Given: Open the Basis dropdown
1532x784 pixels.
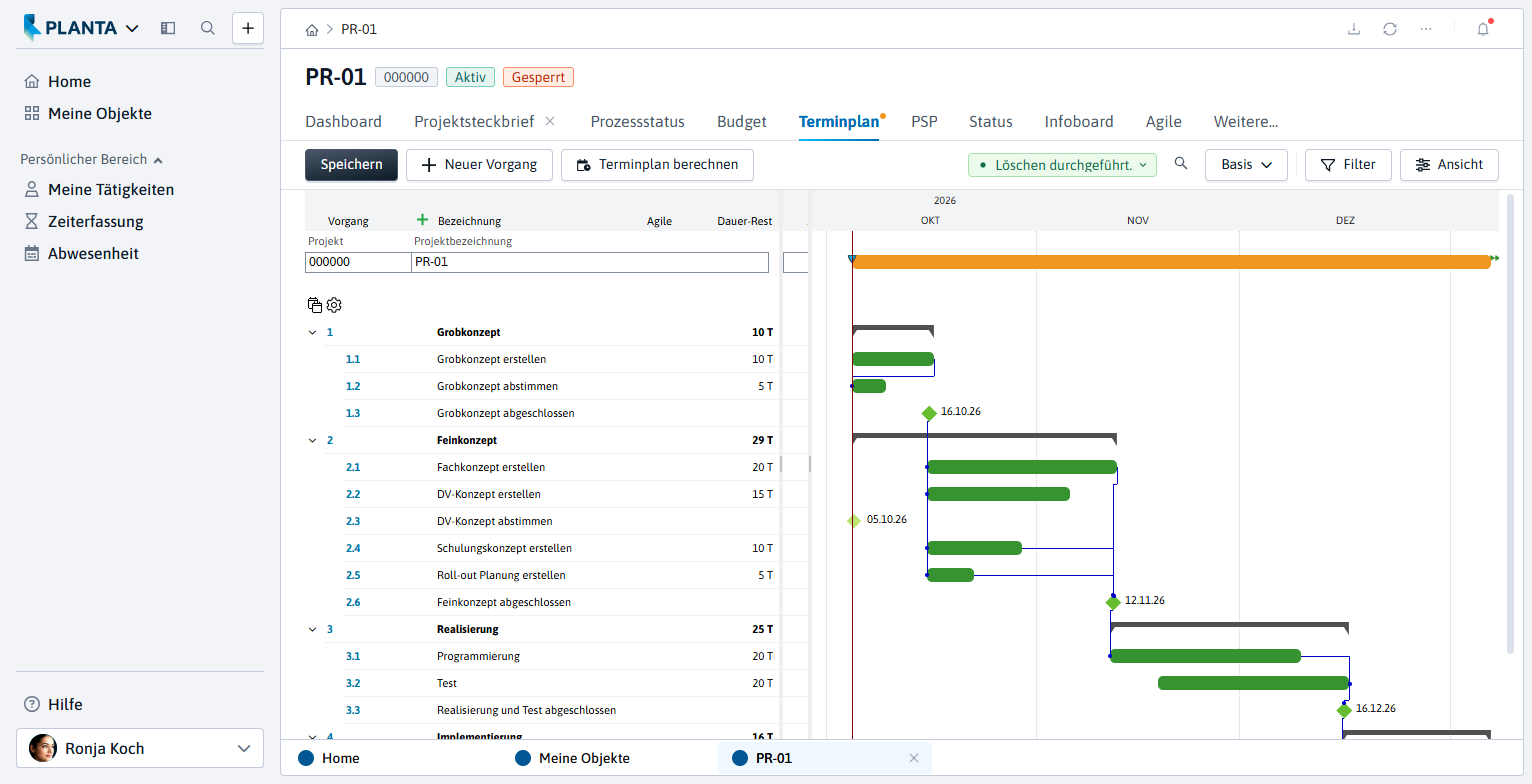Looking at the screenshot, I should pos(1246,165).
